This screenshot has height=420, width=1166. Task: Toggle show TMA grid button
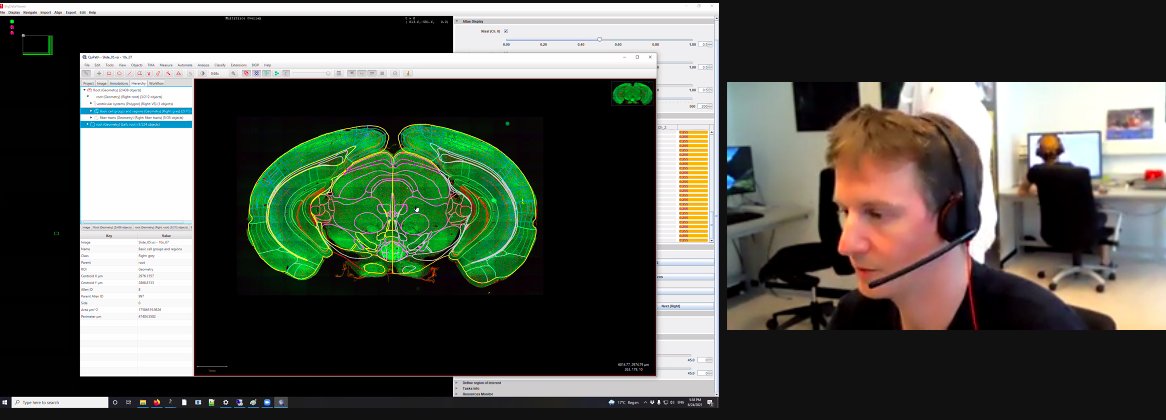tap(257, 74)
